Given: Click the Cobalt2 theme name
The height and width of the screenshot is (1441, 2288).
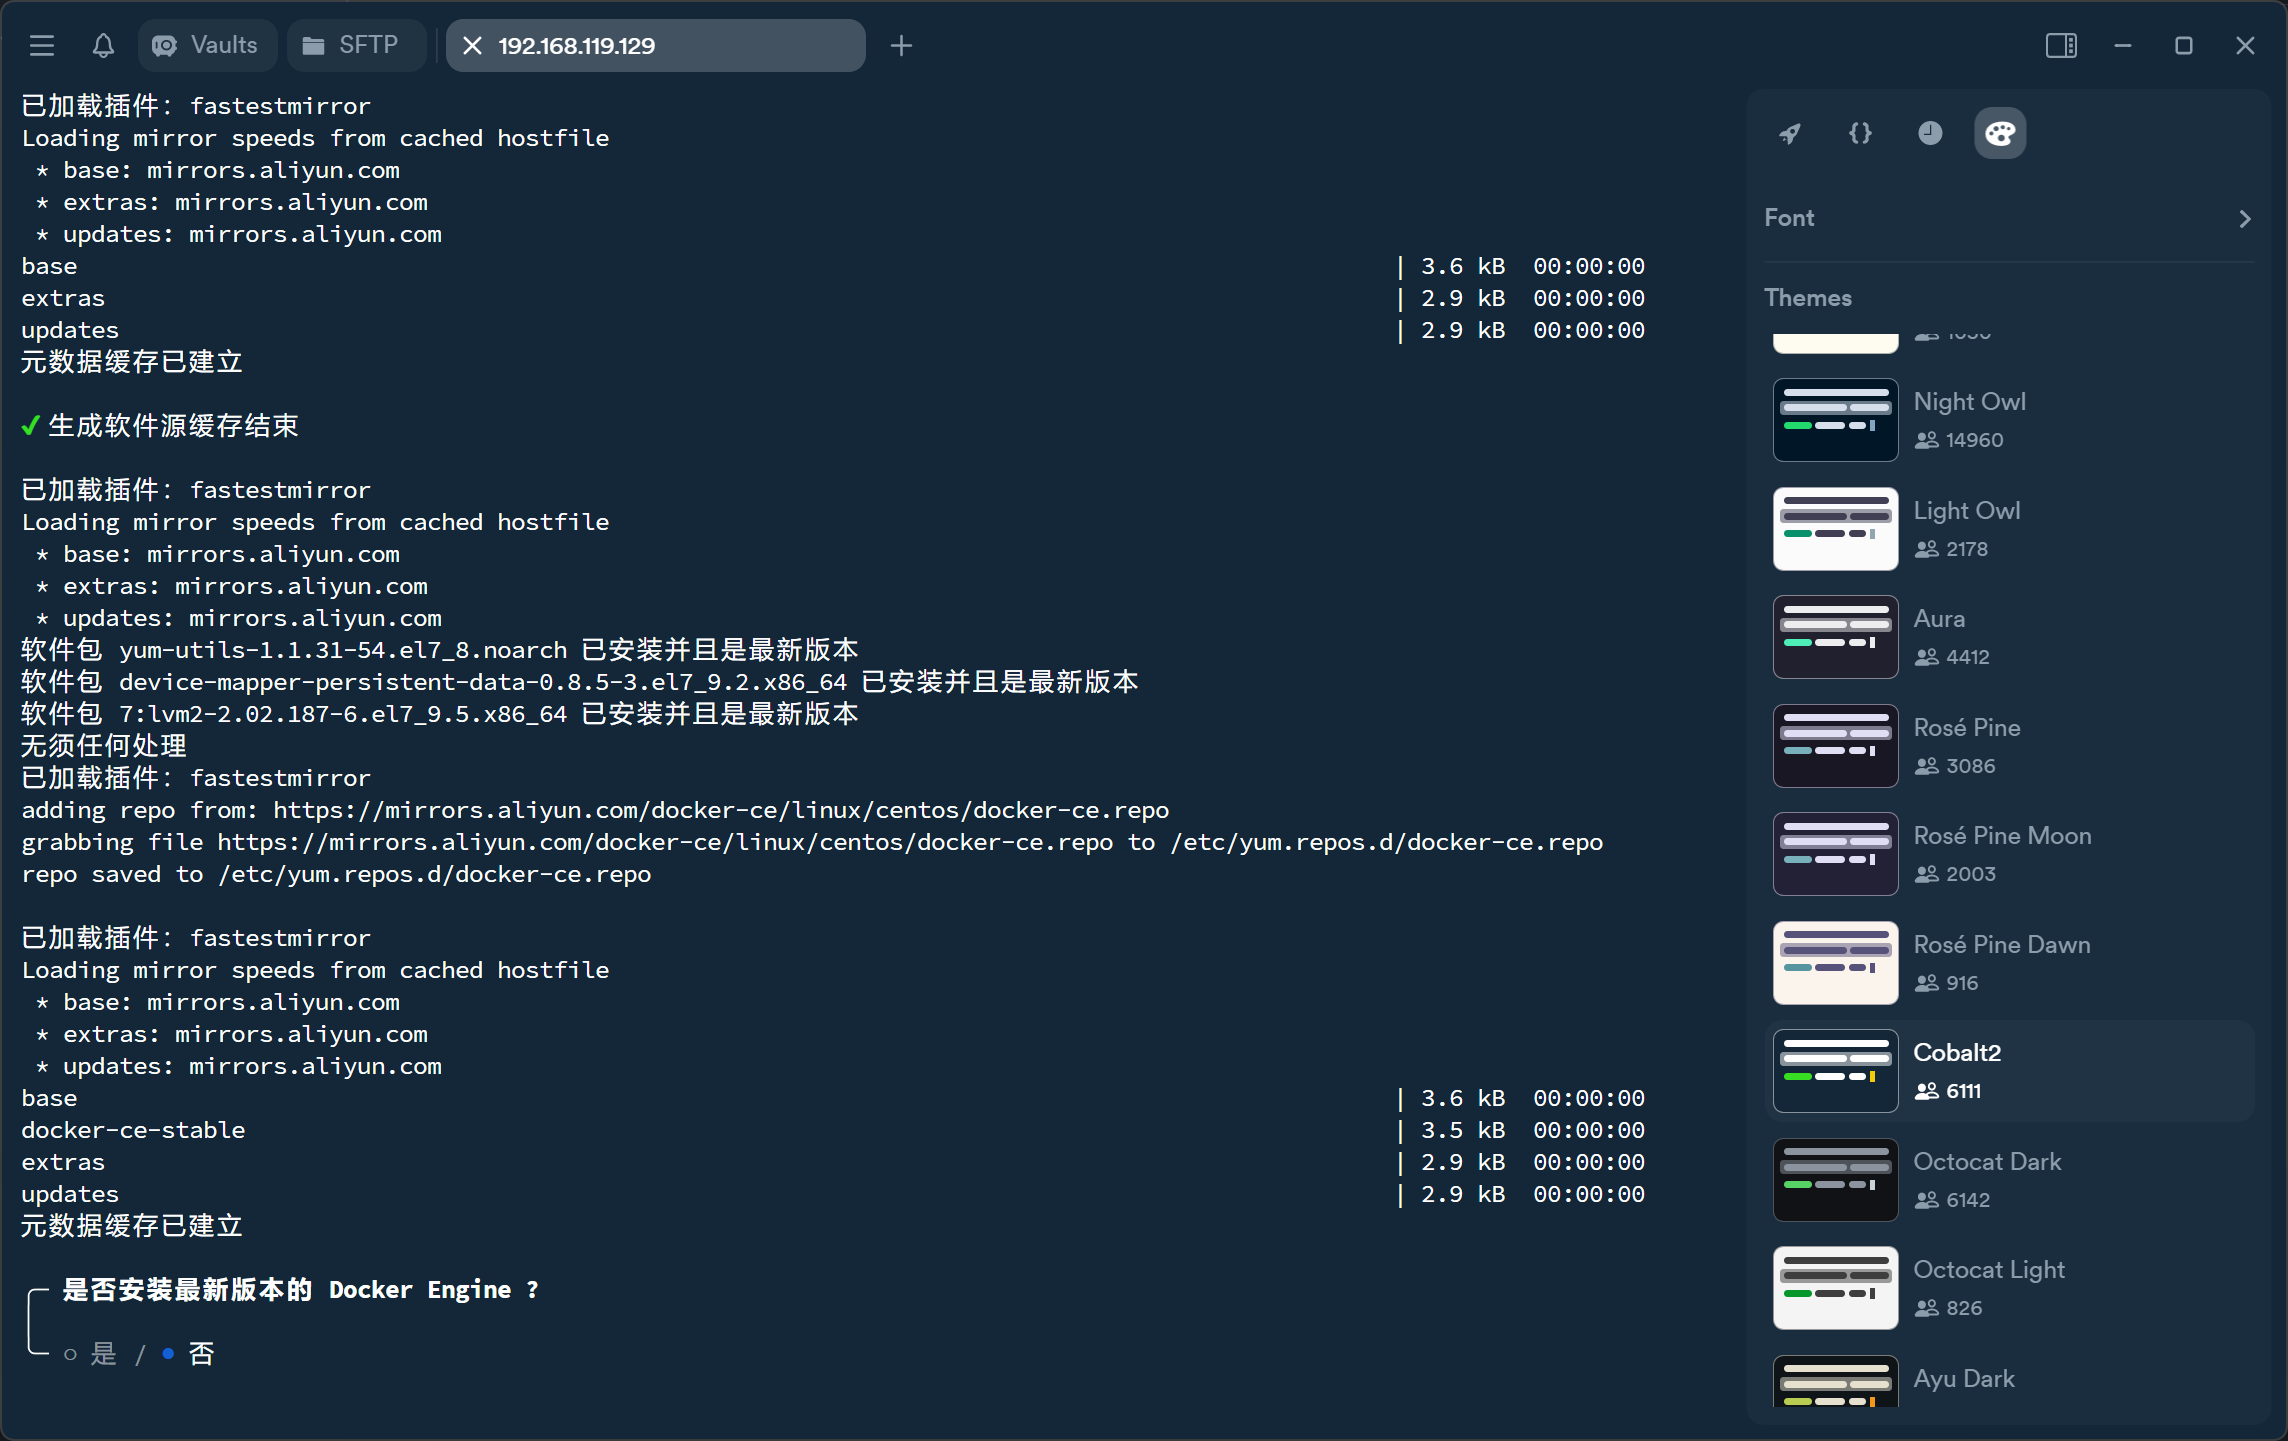Looking at the screenshot, I should coord(1957,1052).
